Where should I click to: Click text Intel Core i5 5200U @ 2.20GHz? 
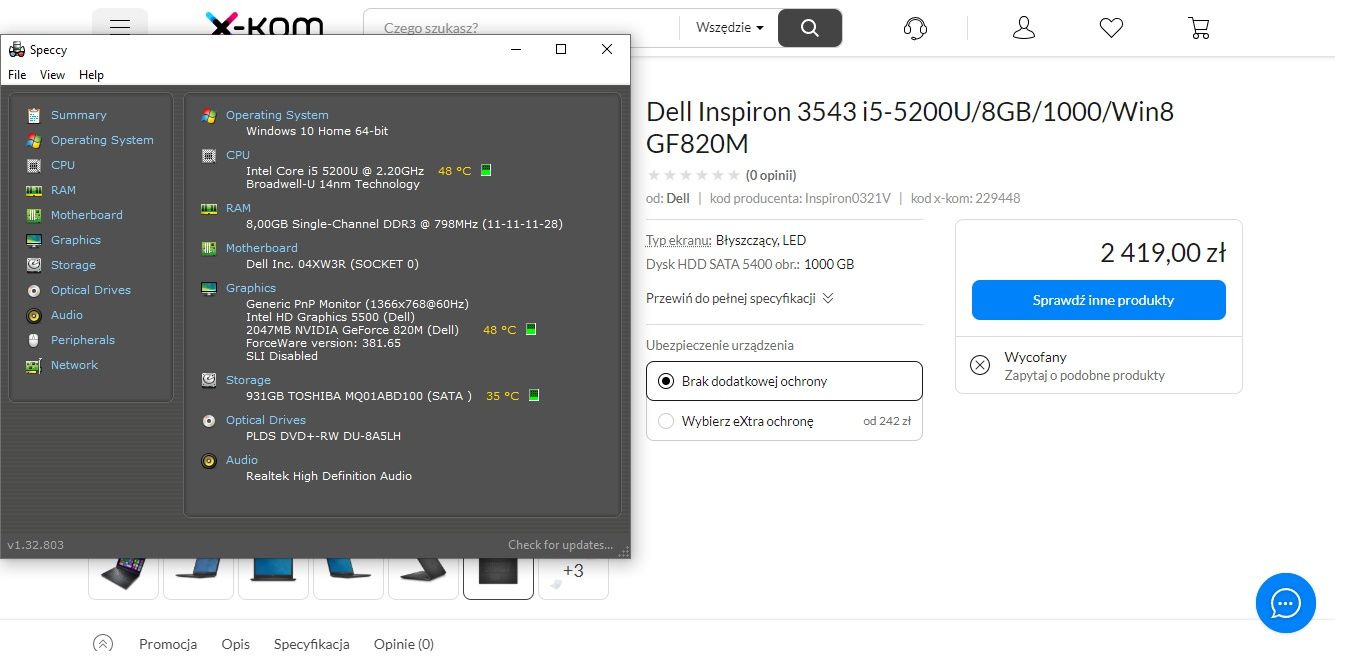click(335, 171)
